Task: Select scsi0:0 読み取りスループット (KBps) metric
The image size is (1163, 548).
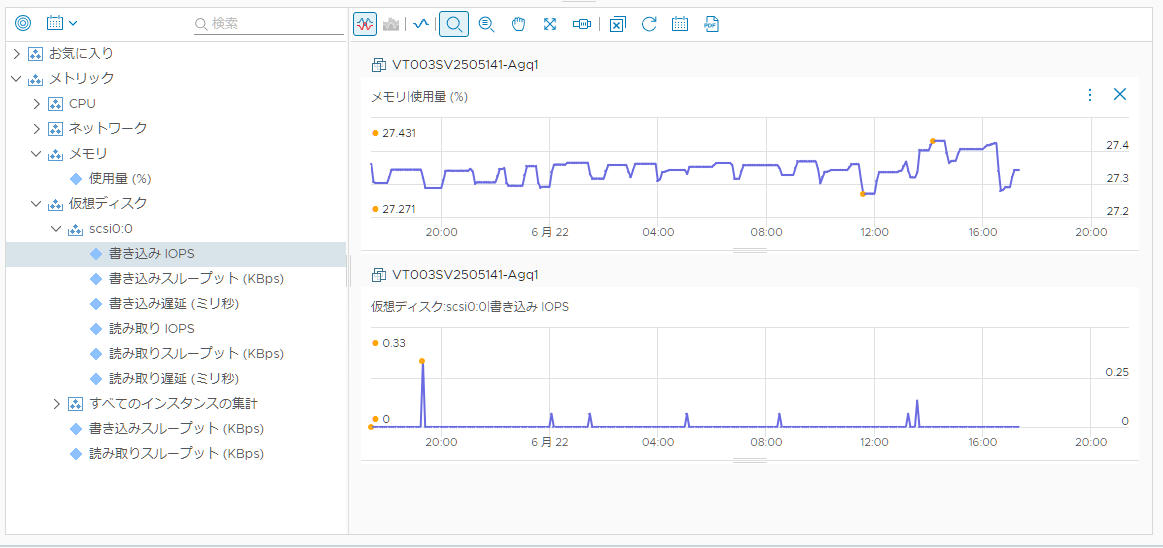Action: click(197, 354)
